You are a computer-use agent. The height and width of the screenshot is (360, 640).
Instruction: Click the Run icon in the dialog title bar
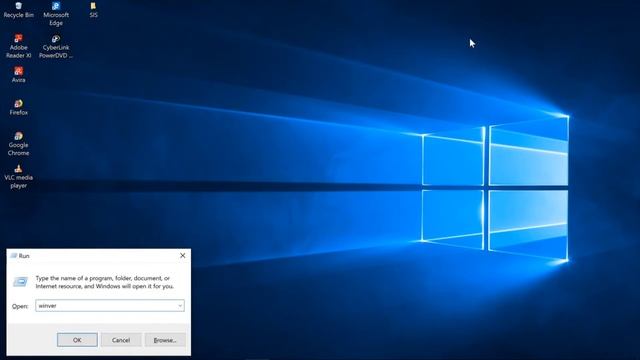tap(13, 256)
